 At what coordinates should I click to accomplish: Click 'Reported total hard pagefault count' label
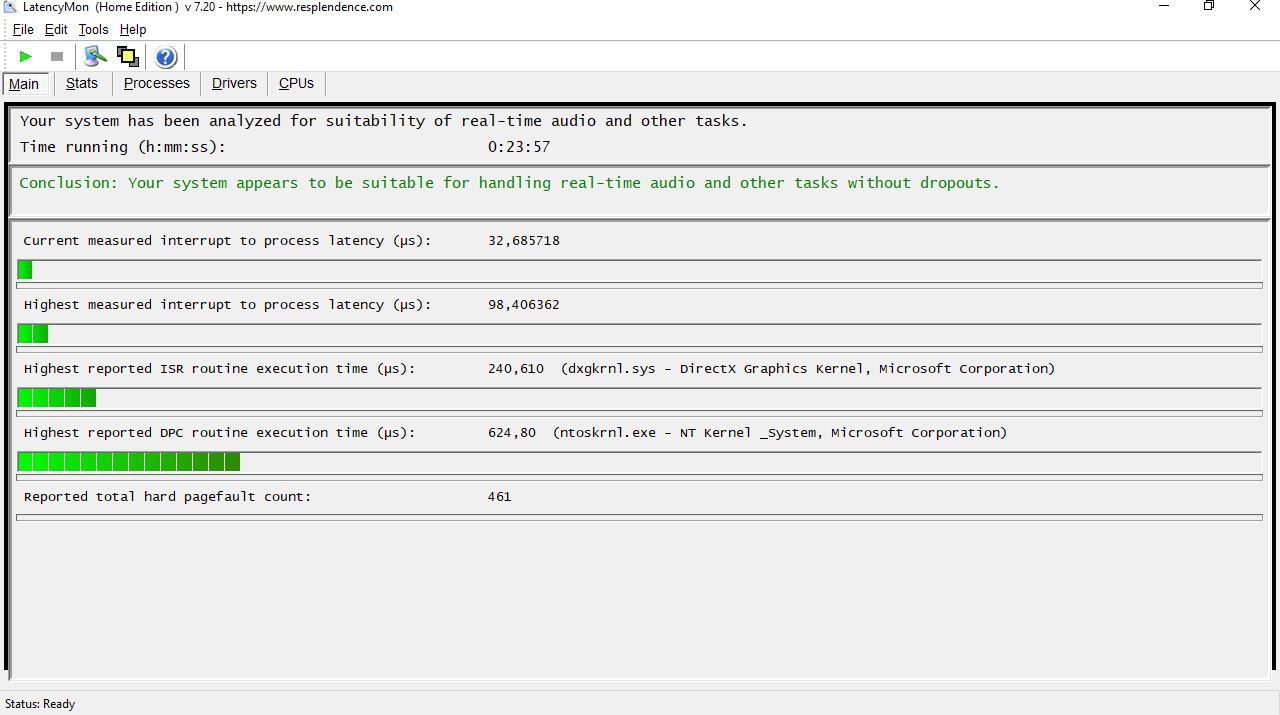[168, 497]
